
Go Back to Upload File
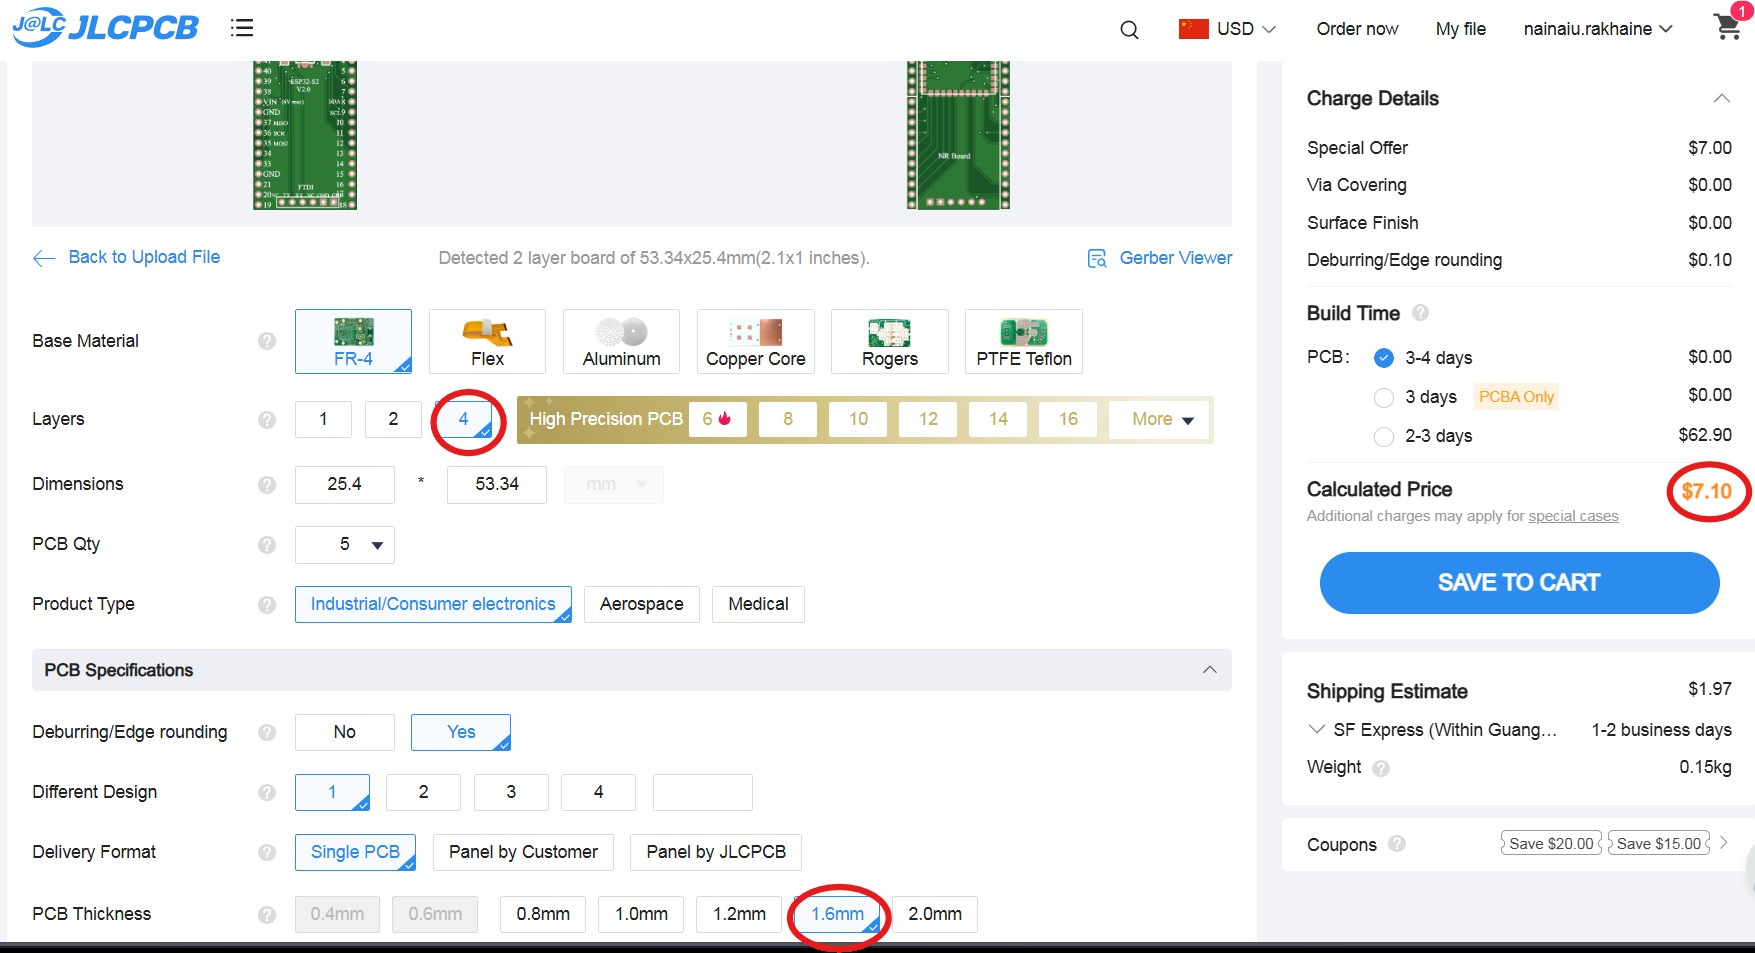tap(126, 257)
